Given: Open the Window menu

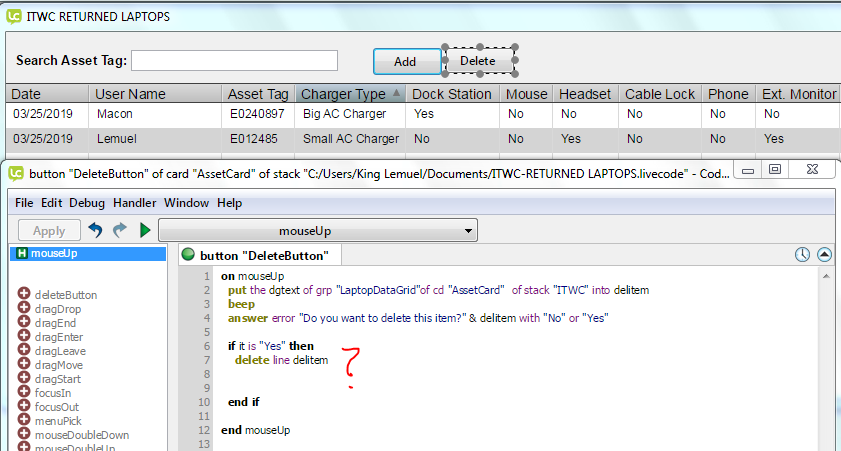Looking at the screenshot, I should (187, 203).
